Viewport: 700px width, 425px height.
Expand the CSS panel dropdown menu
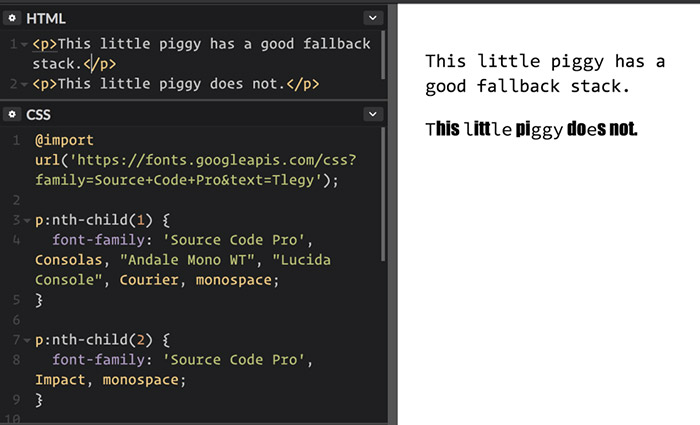pyautogui.click(x=373, y=115)
